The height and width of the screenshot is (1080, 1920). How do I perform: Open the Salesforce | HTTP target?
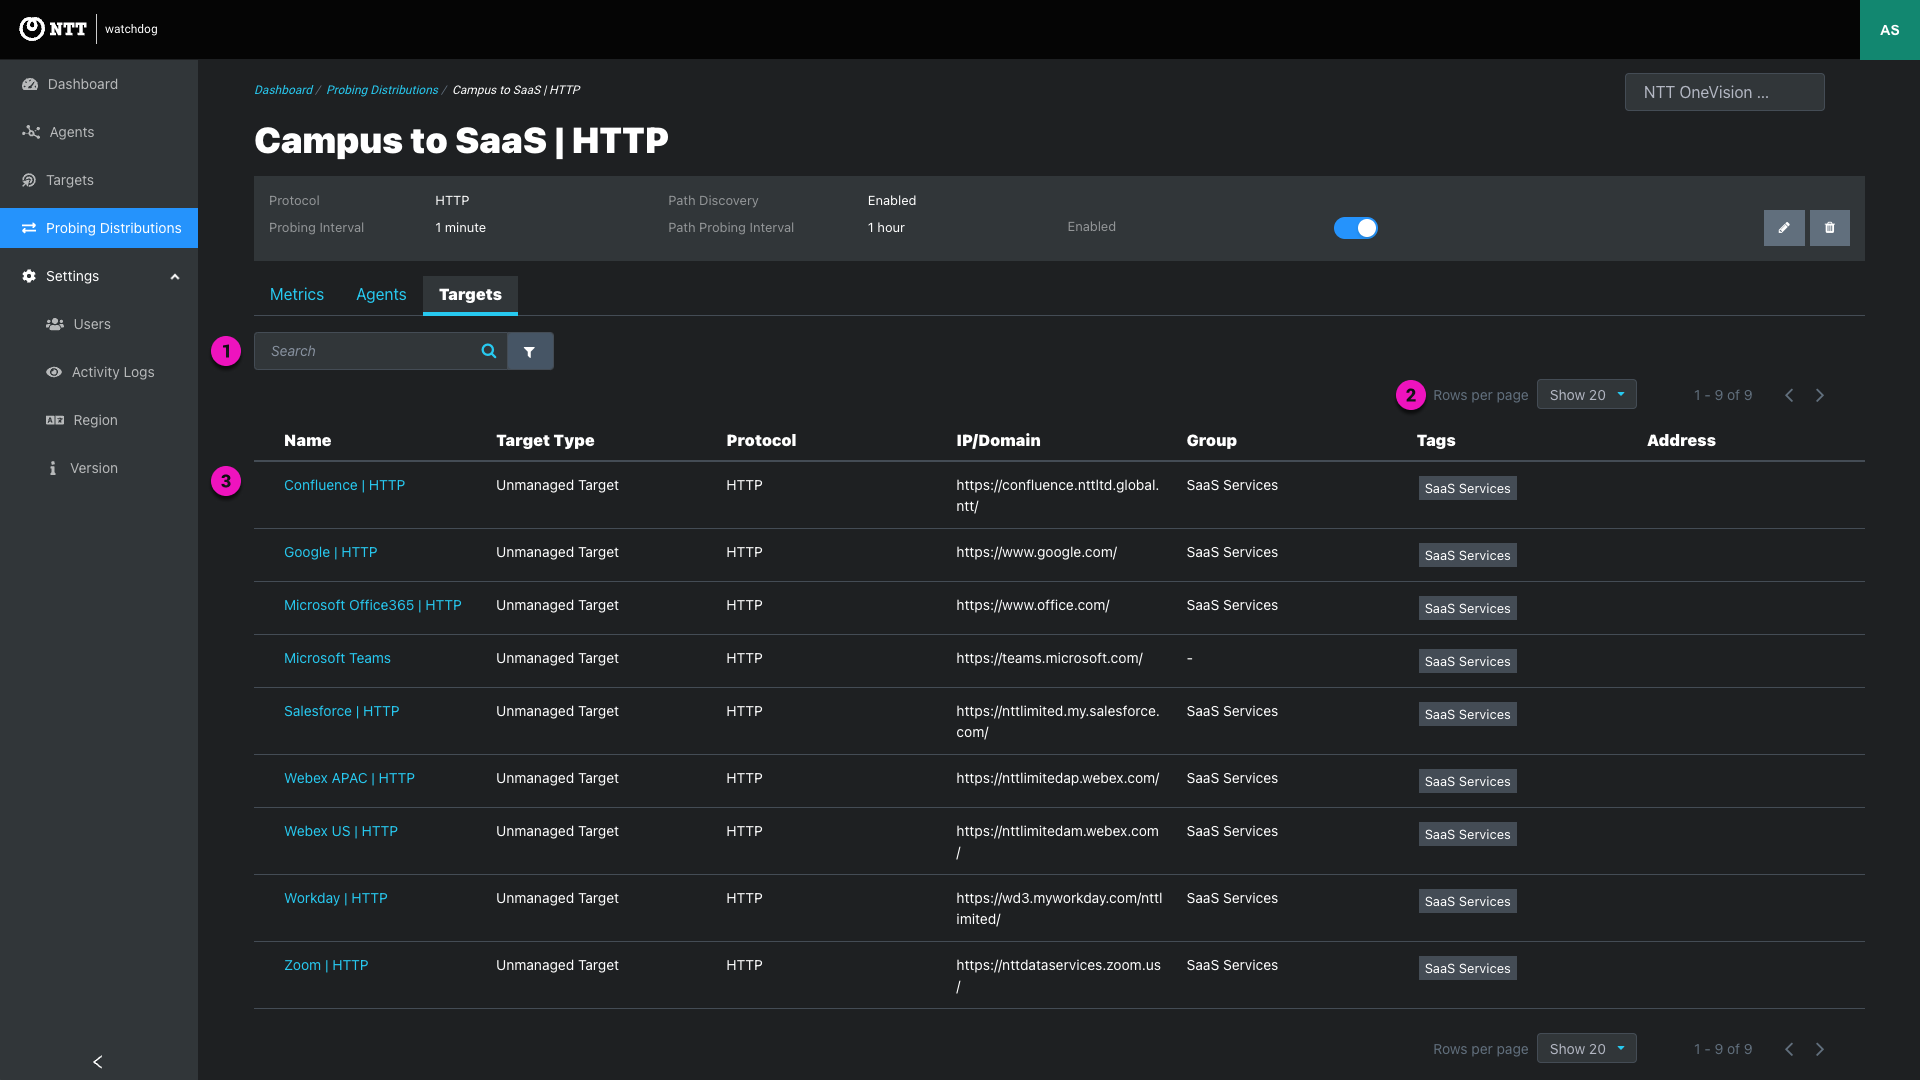coord(341,711)
